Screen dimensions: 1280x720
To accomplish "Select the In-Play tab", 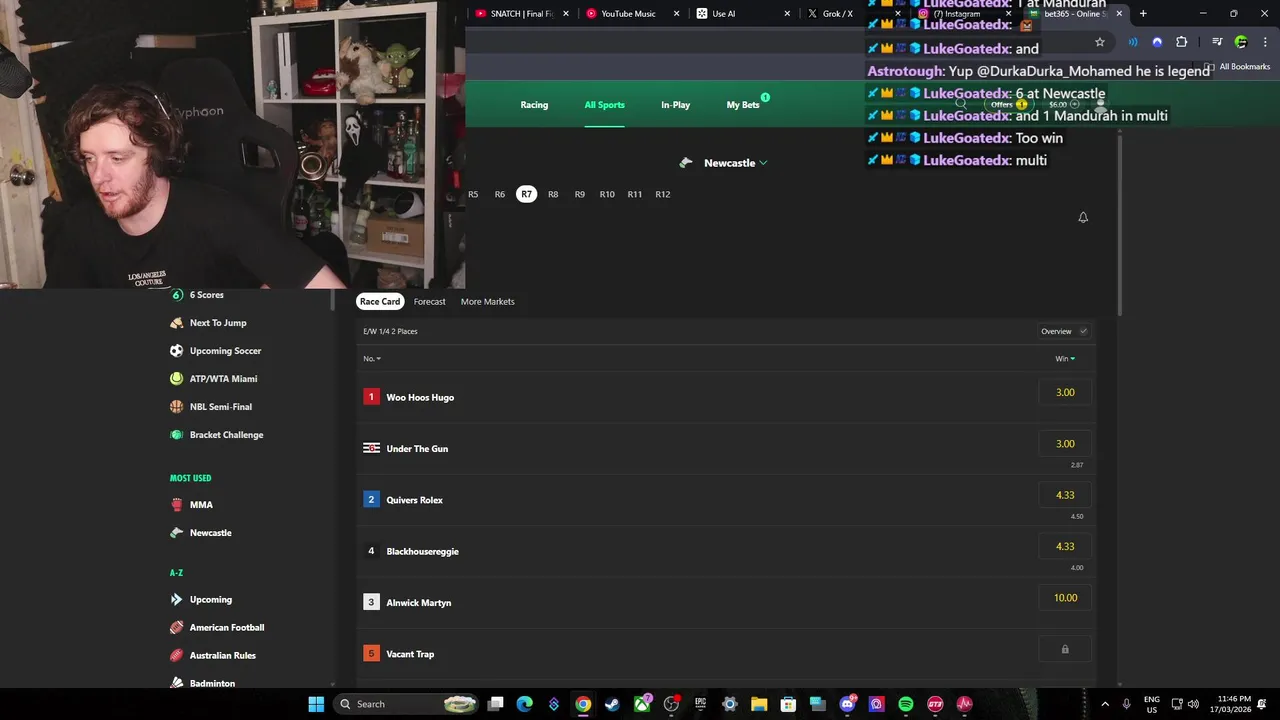I will coord(675,105).
